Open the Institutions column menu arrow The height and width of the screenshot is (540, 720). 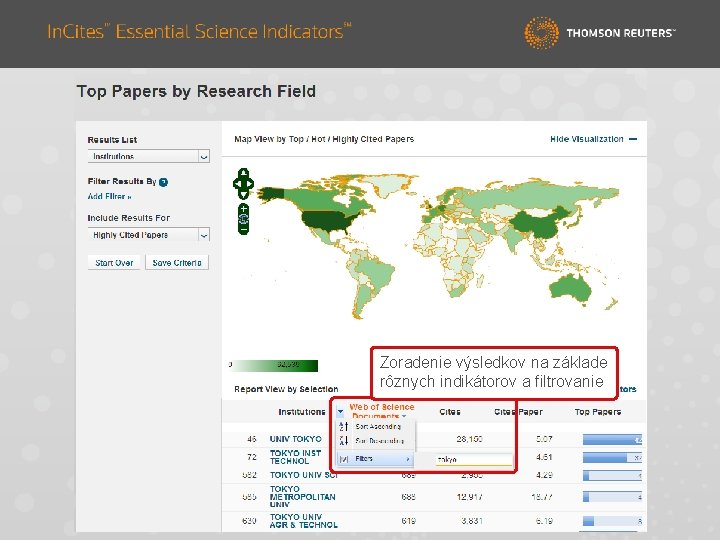340,411
